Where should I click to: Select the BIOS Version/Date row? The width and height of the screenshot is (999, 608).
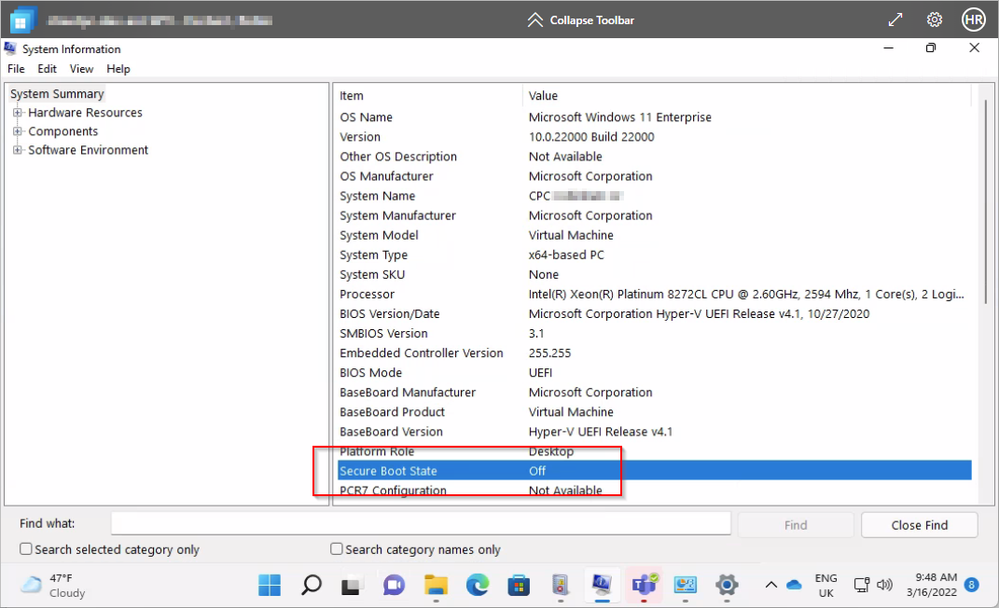point(654,314)
